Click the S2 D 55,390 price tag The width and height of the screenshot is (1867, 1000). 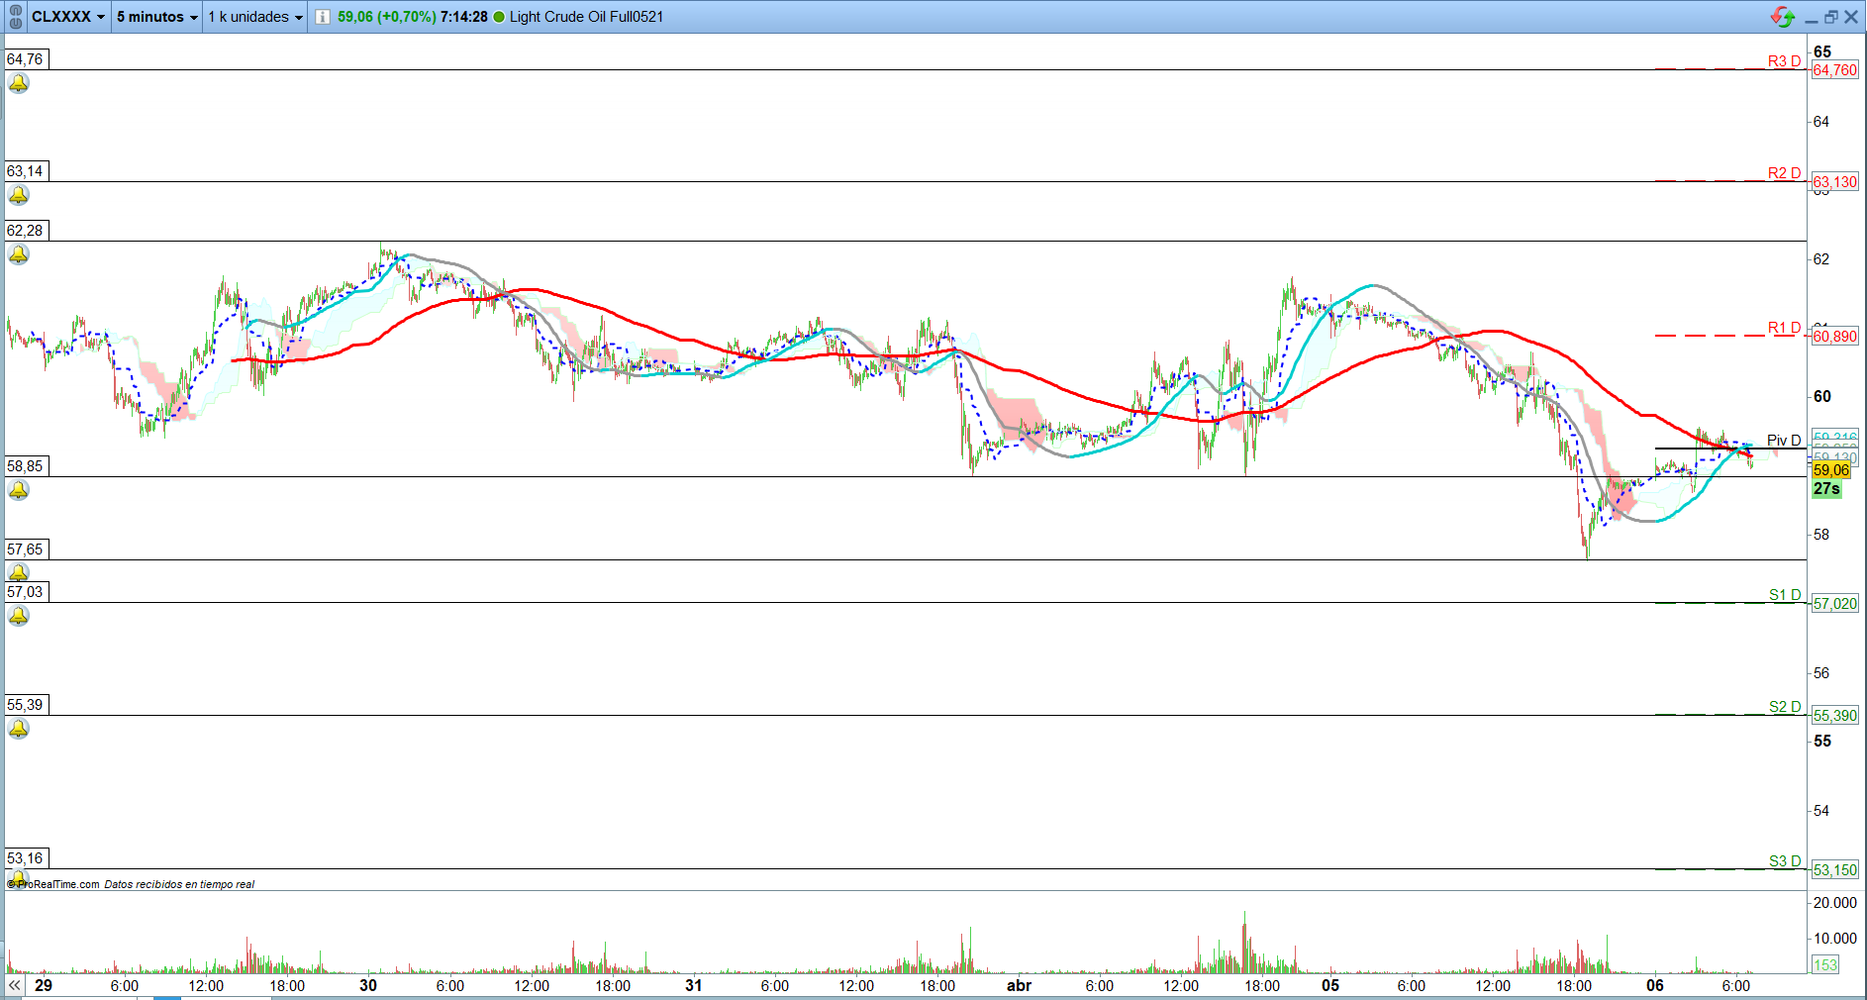click(1834, 715)
